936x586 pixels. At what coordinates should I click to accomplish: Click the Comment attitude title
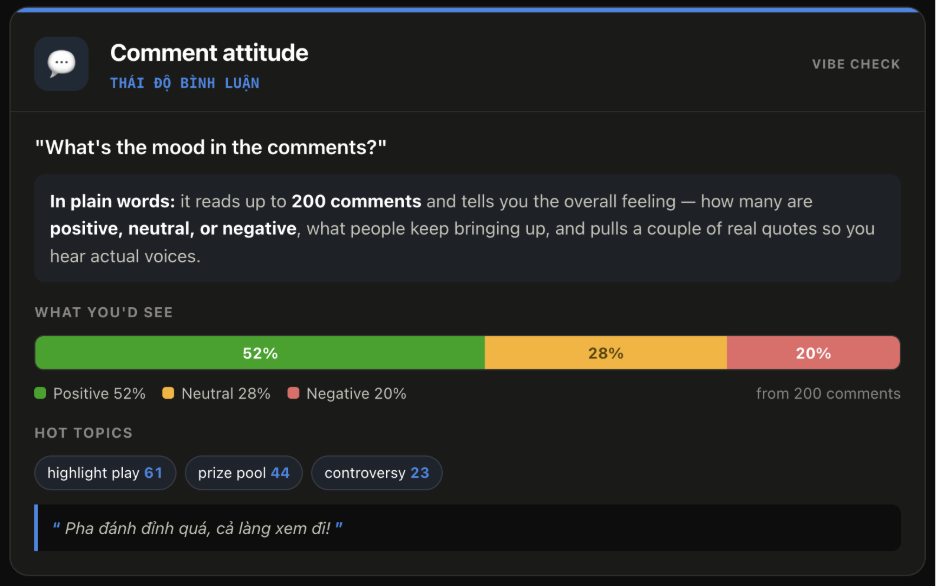point(209,53)
